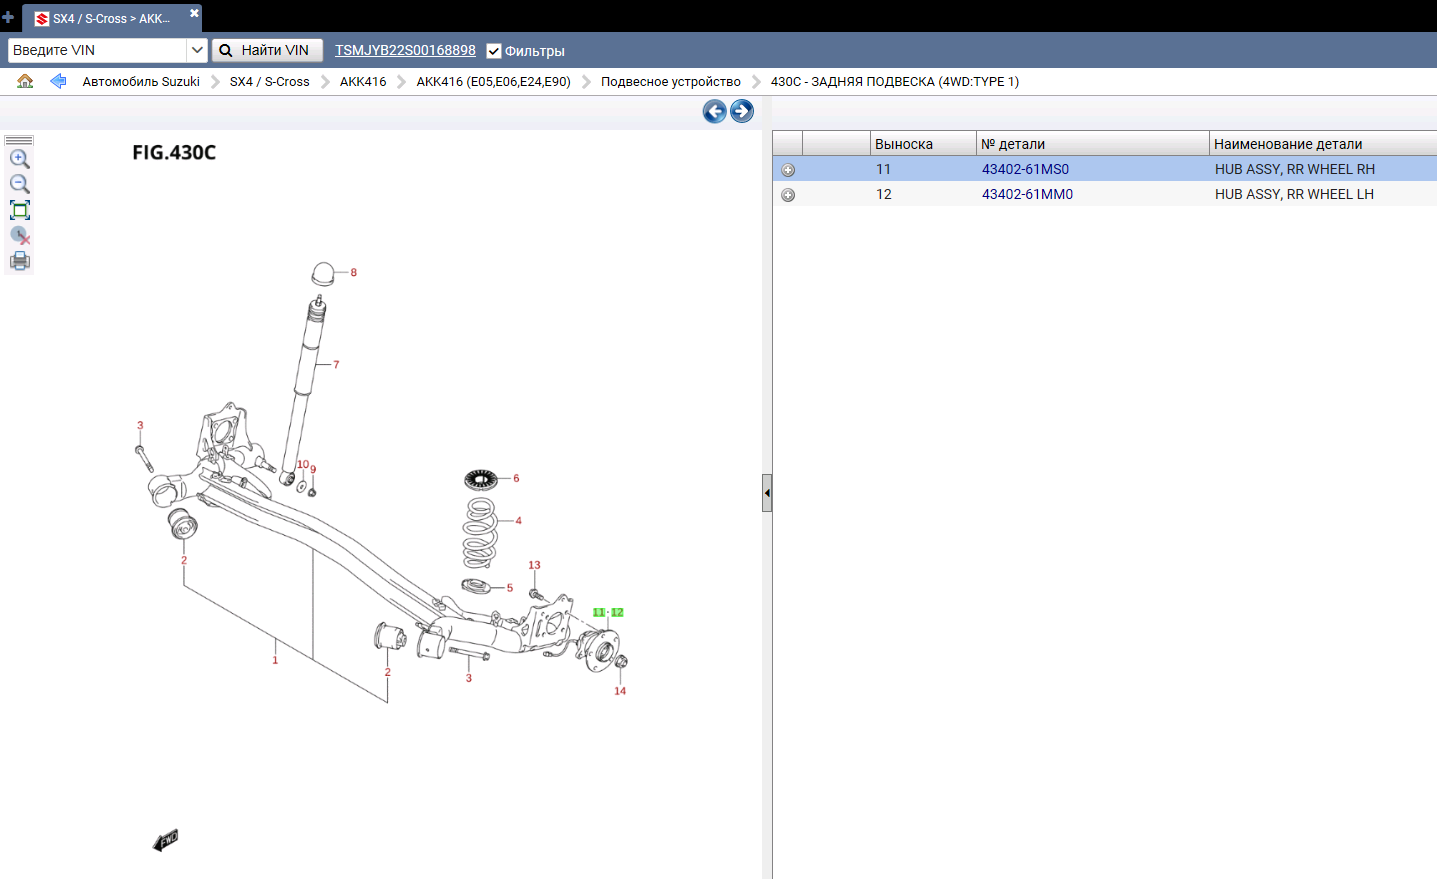The image size is (1437, 879).
Task: Click the reset zoom magnifier icon
Action: 19,236
